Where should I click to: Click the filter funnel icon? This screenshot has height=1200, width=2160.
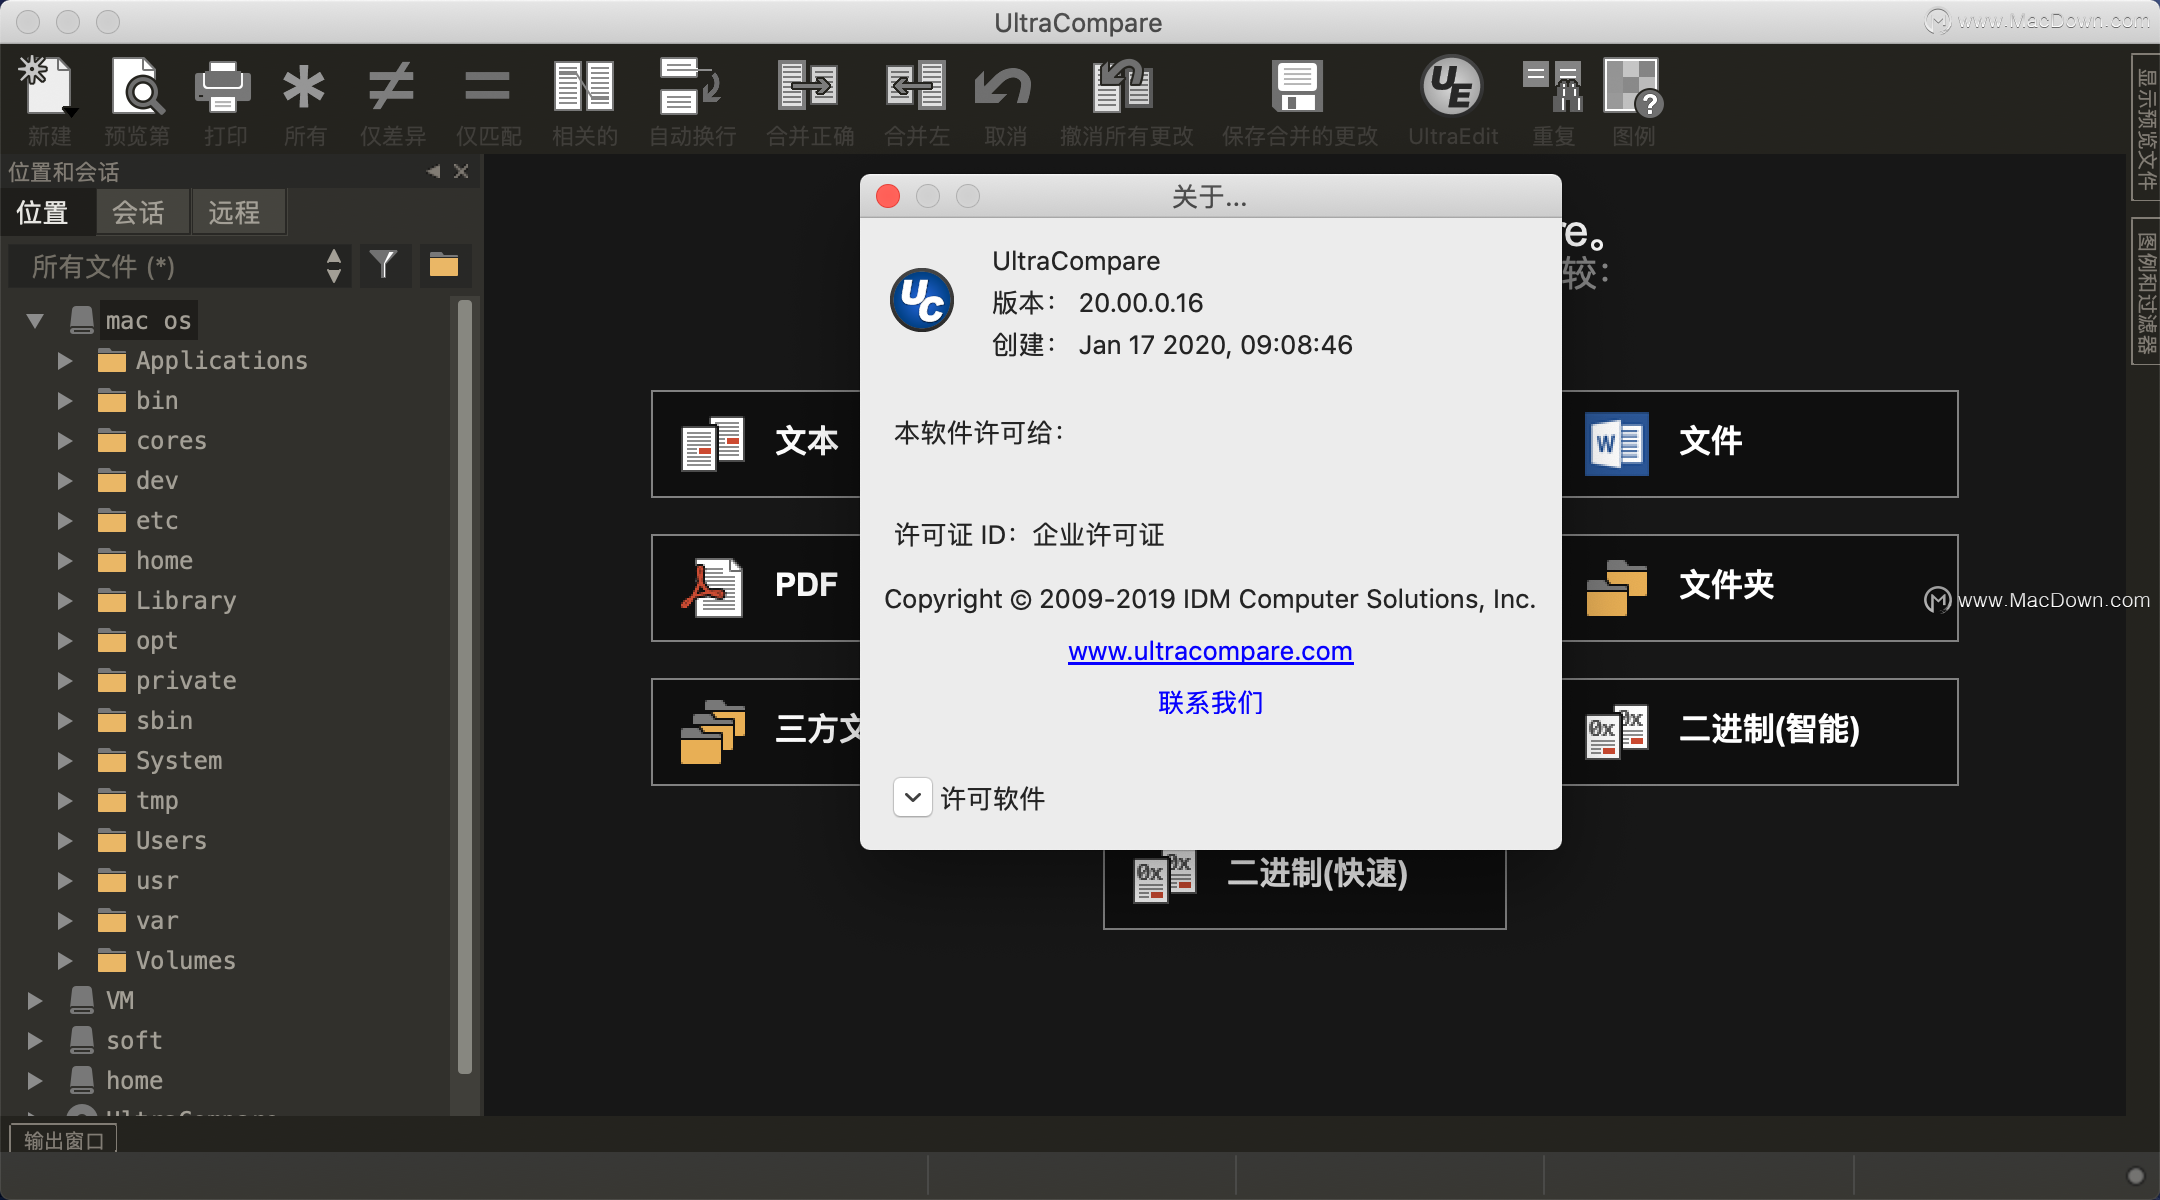[x=384, y=265]
